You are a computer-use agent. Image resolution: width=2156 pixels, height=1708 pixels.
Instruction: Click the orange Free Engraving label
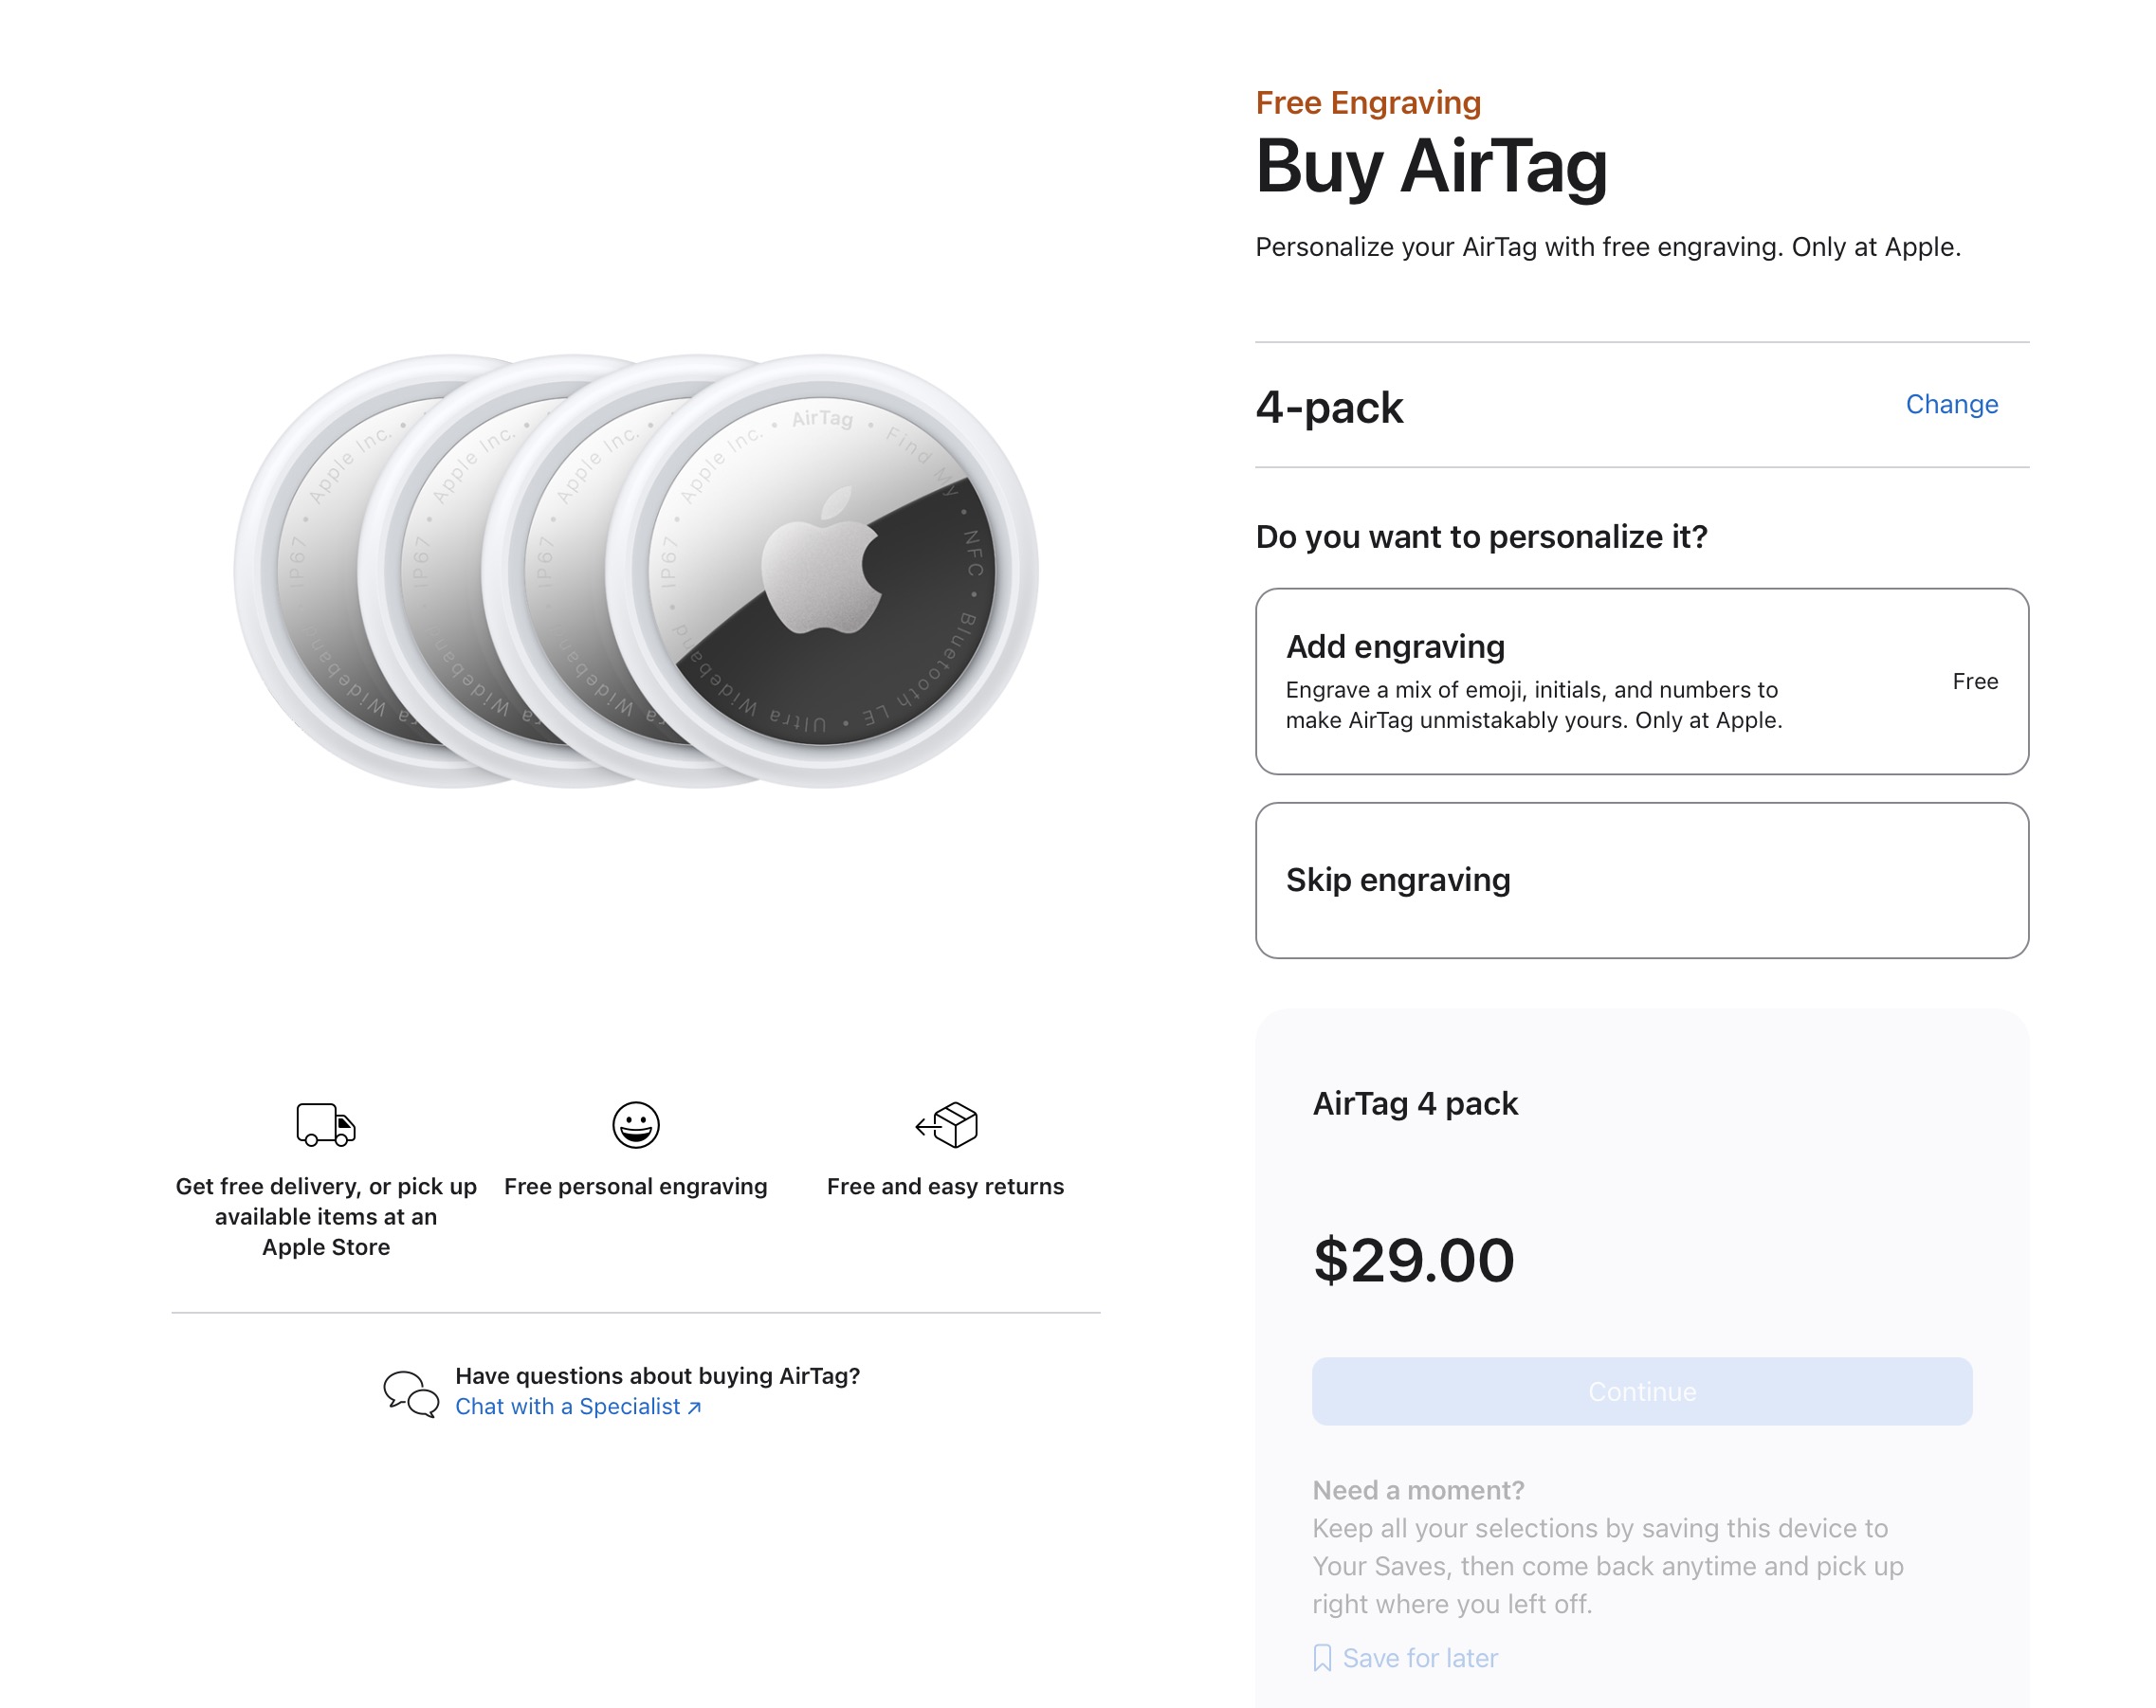tap(1368, 103)
